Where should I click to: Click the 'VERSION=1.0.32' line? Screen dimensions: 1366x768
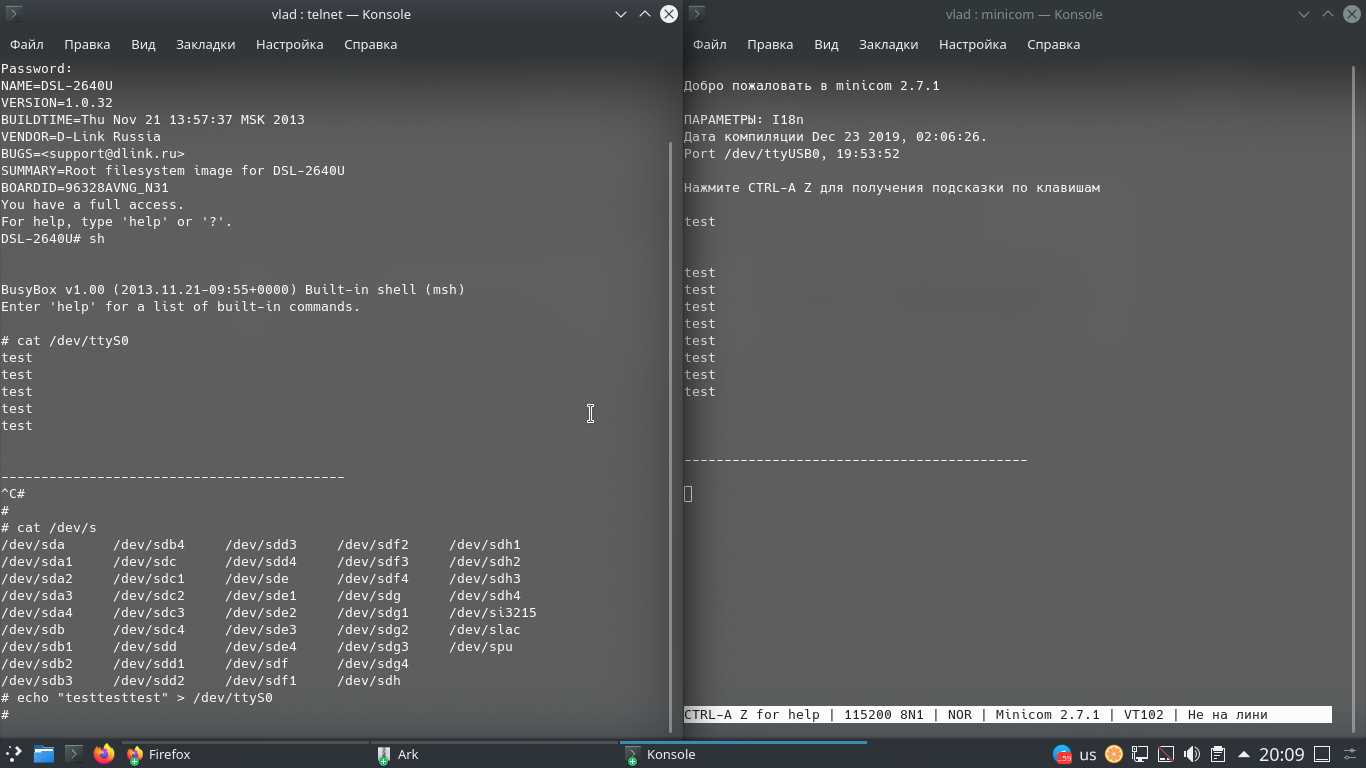[x=57, y=103]
